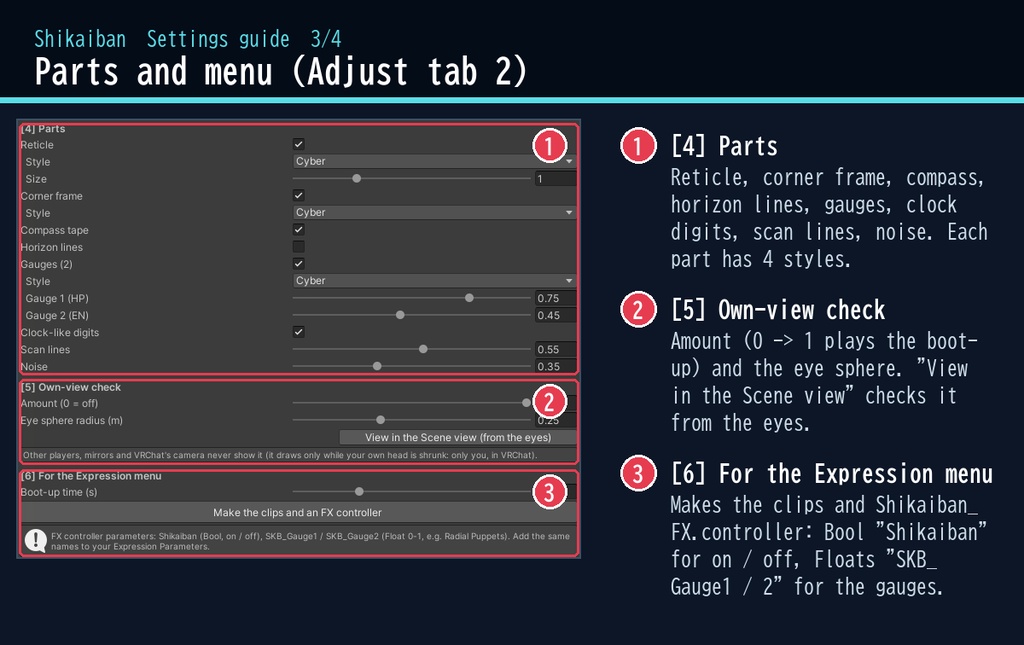Click the Reticle label
1024x645 pixels.
tap(37, 145)
